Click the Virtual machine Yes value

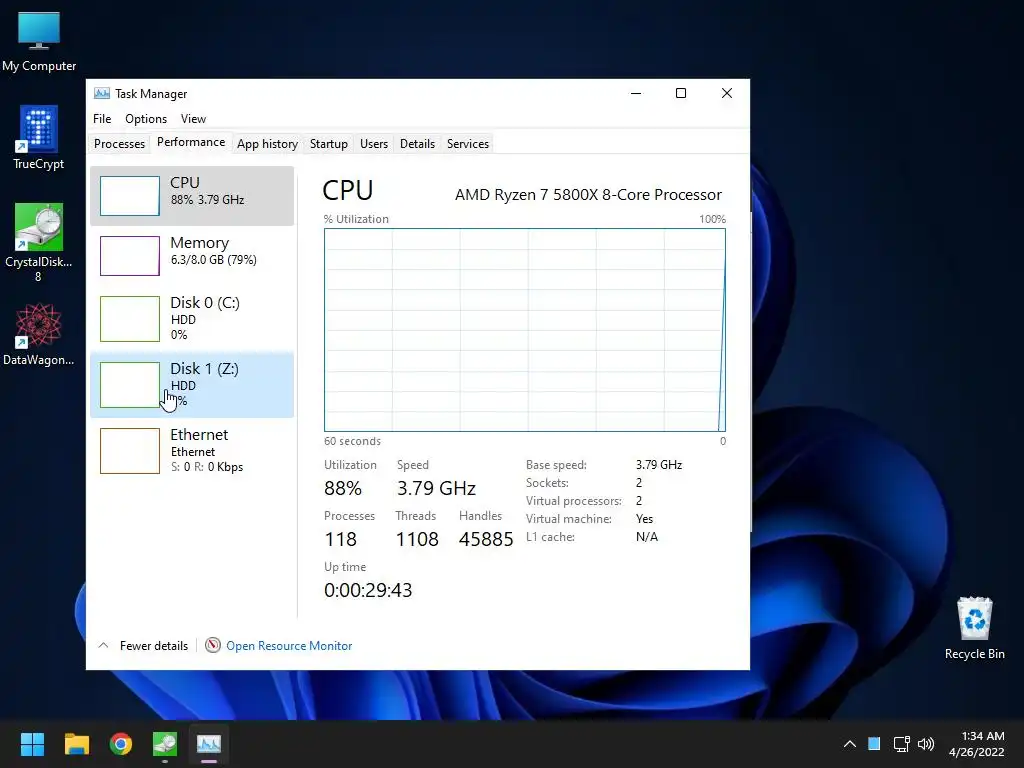644,519
